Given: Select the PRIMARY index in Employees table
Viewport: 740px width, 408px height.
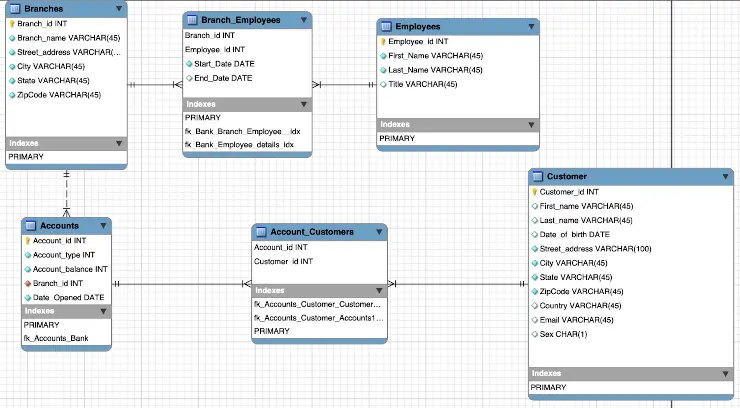Looking at the screenshot, I should 397,138.
